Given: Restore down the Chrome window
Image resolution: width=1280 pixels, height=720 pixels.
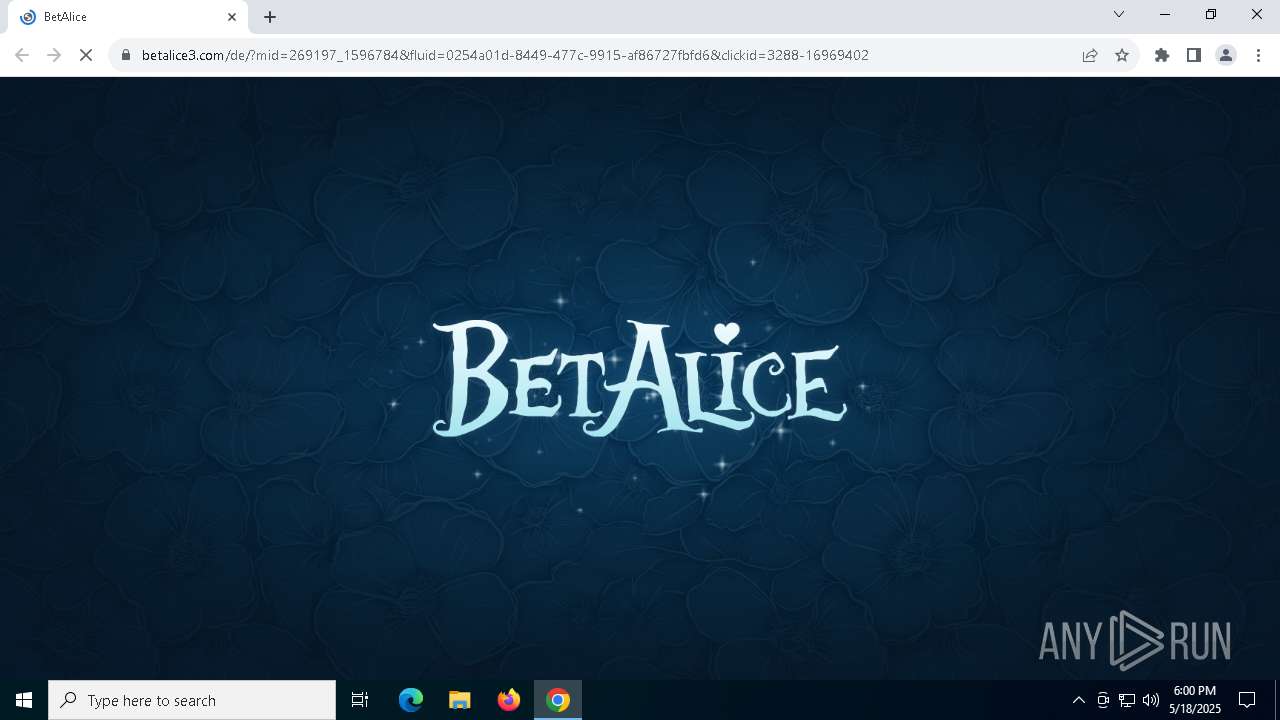Looking at the screenshot, I should 1211,14.
